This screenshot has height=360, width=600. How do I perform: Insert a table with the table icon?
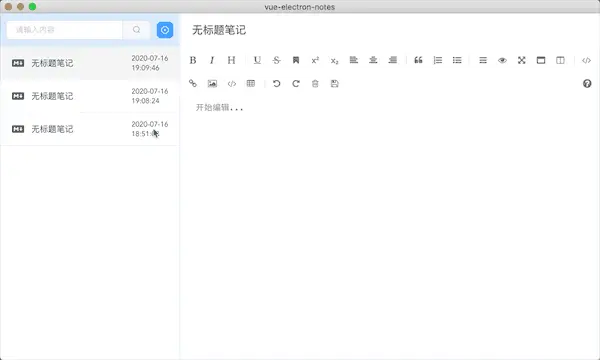pos(251,83)
